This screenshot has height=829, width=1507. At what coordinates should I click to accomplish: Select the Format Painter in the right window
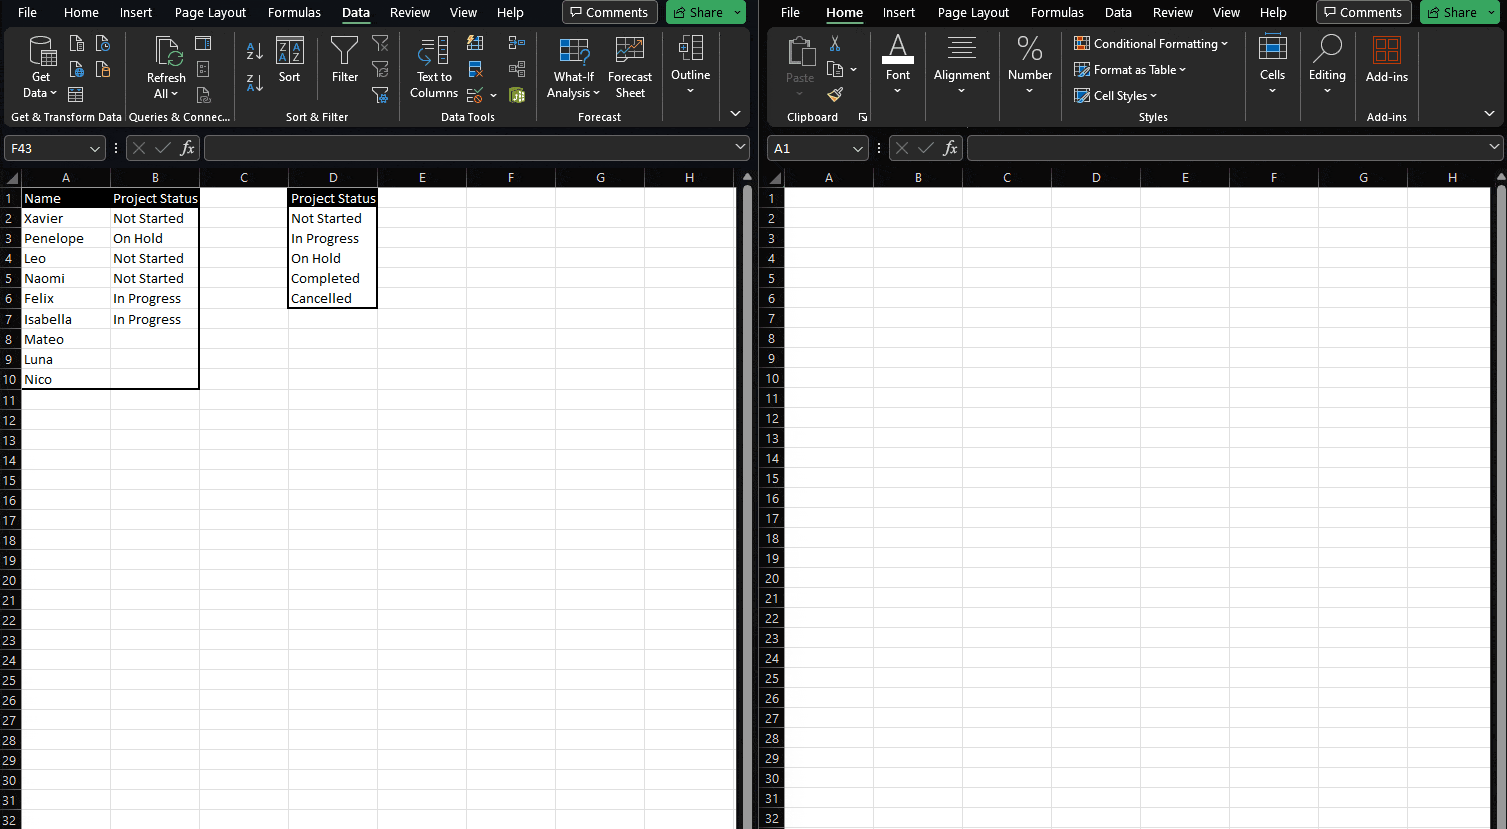pyautogui.click(x=835, y=95)
